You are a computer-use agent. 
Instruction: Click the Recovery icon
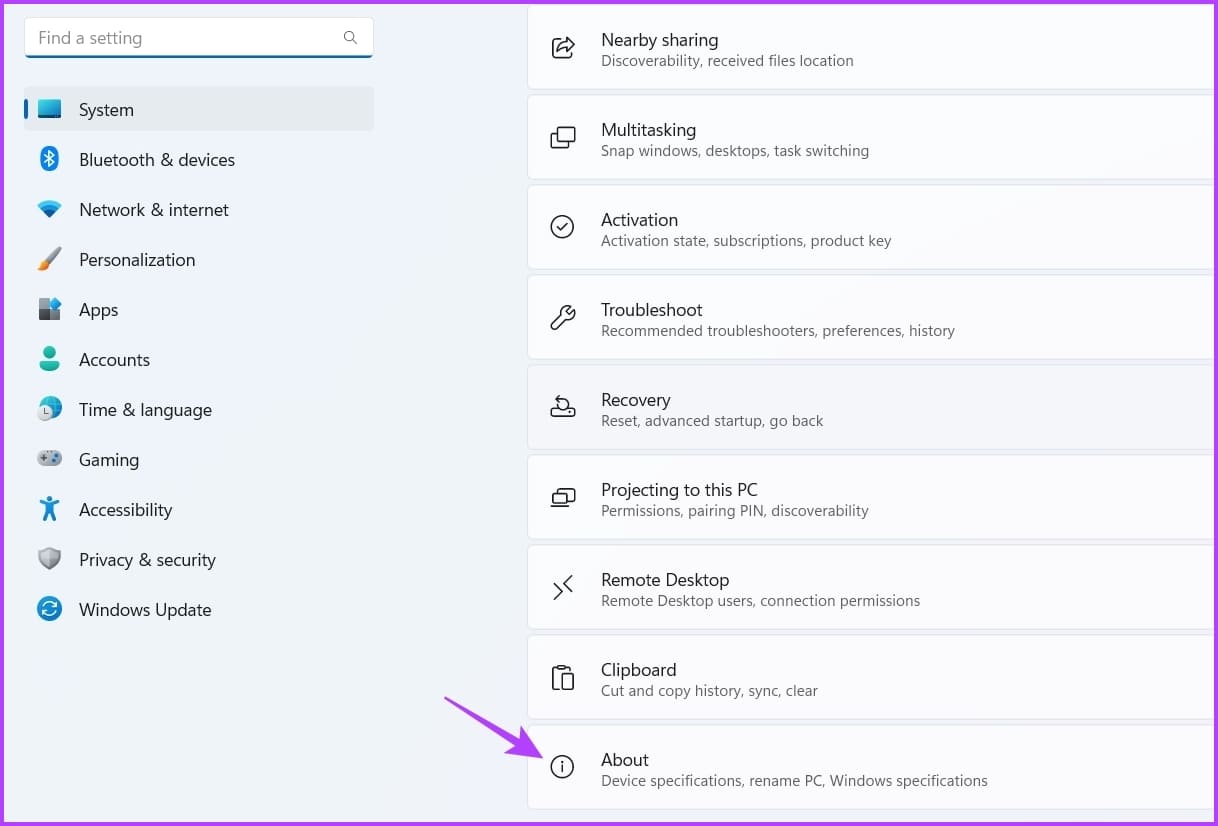click(563, 407)
